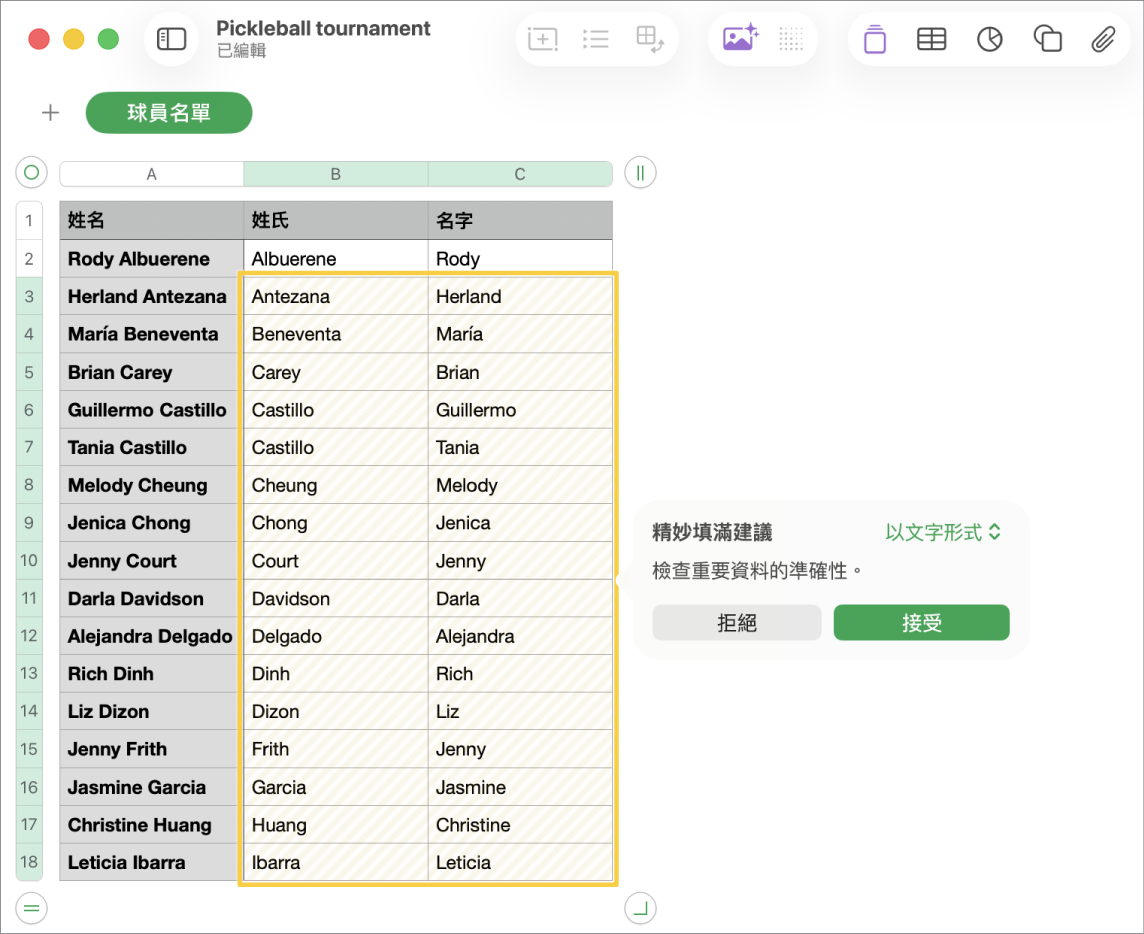Select row 2 header
This screenshot has width=1144, height=934.
click(29, 258)
